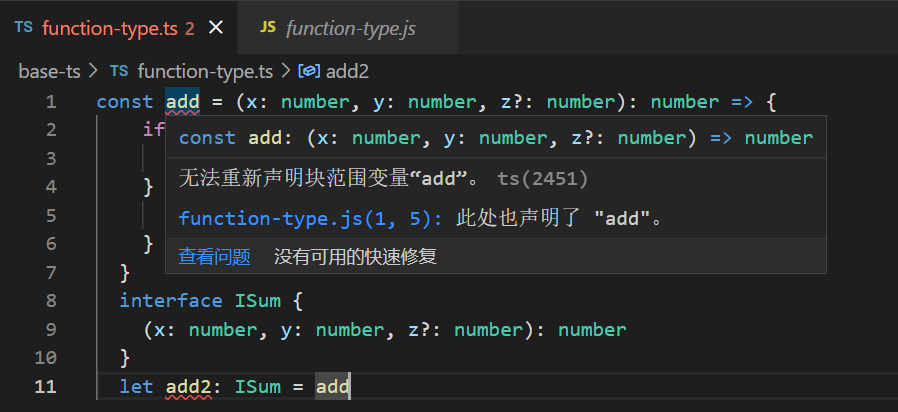Open the function-type.ts breadcrumb dropdown
The width and height of the screenshot is (898, 412).
[x=204, y=71]
